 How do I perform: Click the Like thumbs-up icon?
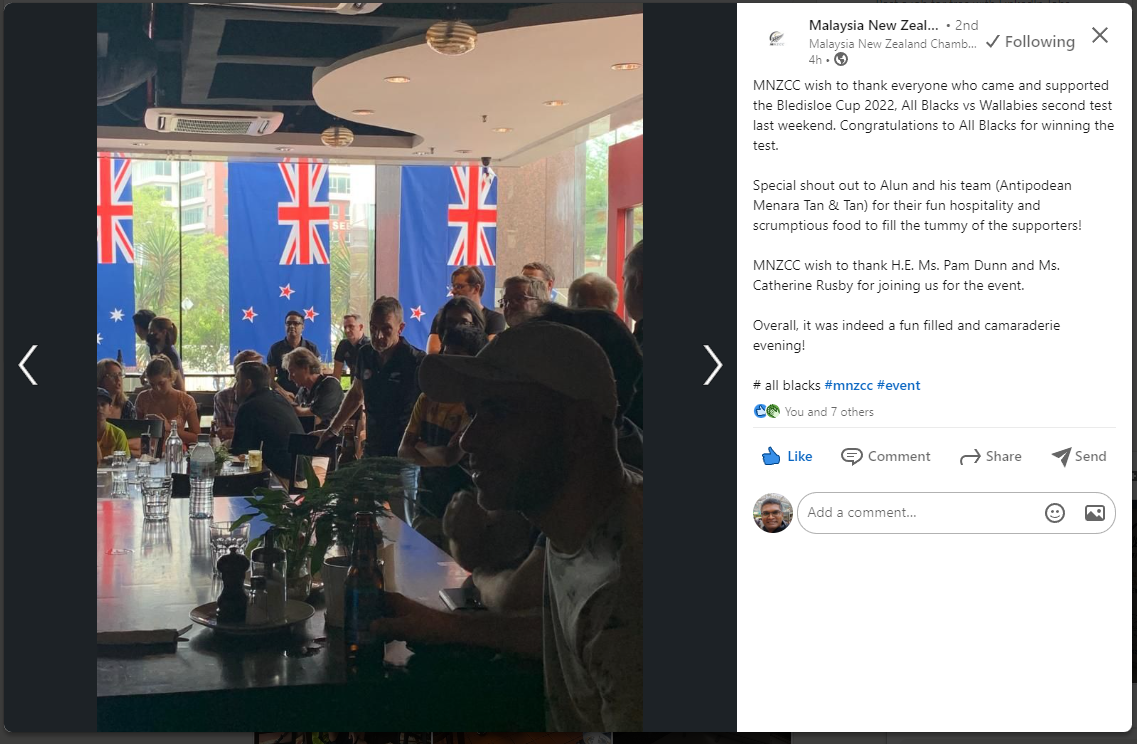click(771, 456)
